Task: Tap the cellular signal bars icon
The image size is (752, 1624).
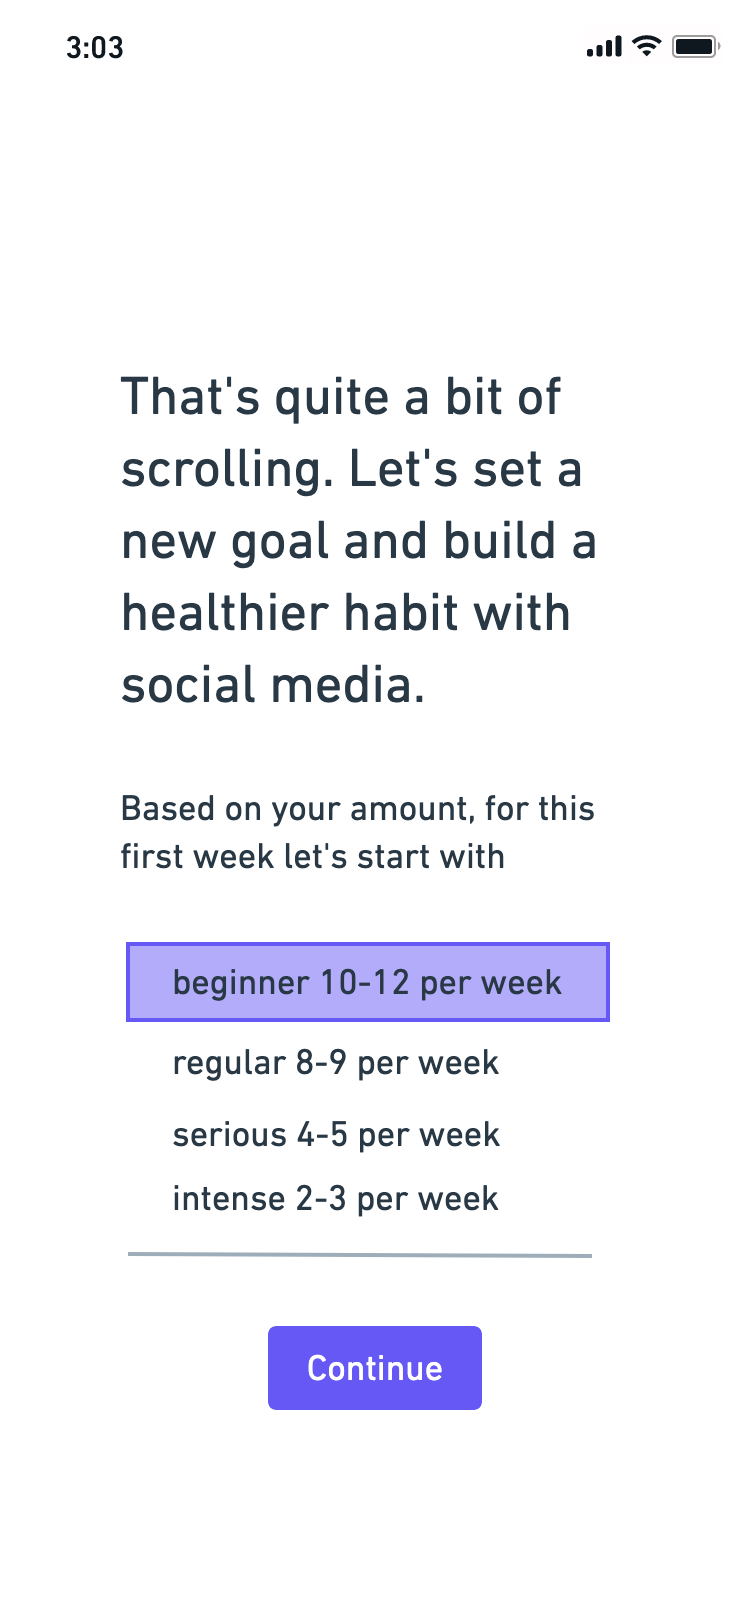Action: coord(605,47)
